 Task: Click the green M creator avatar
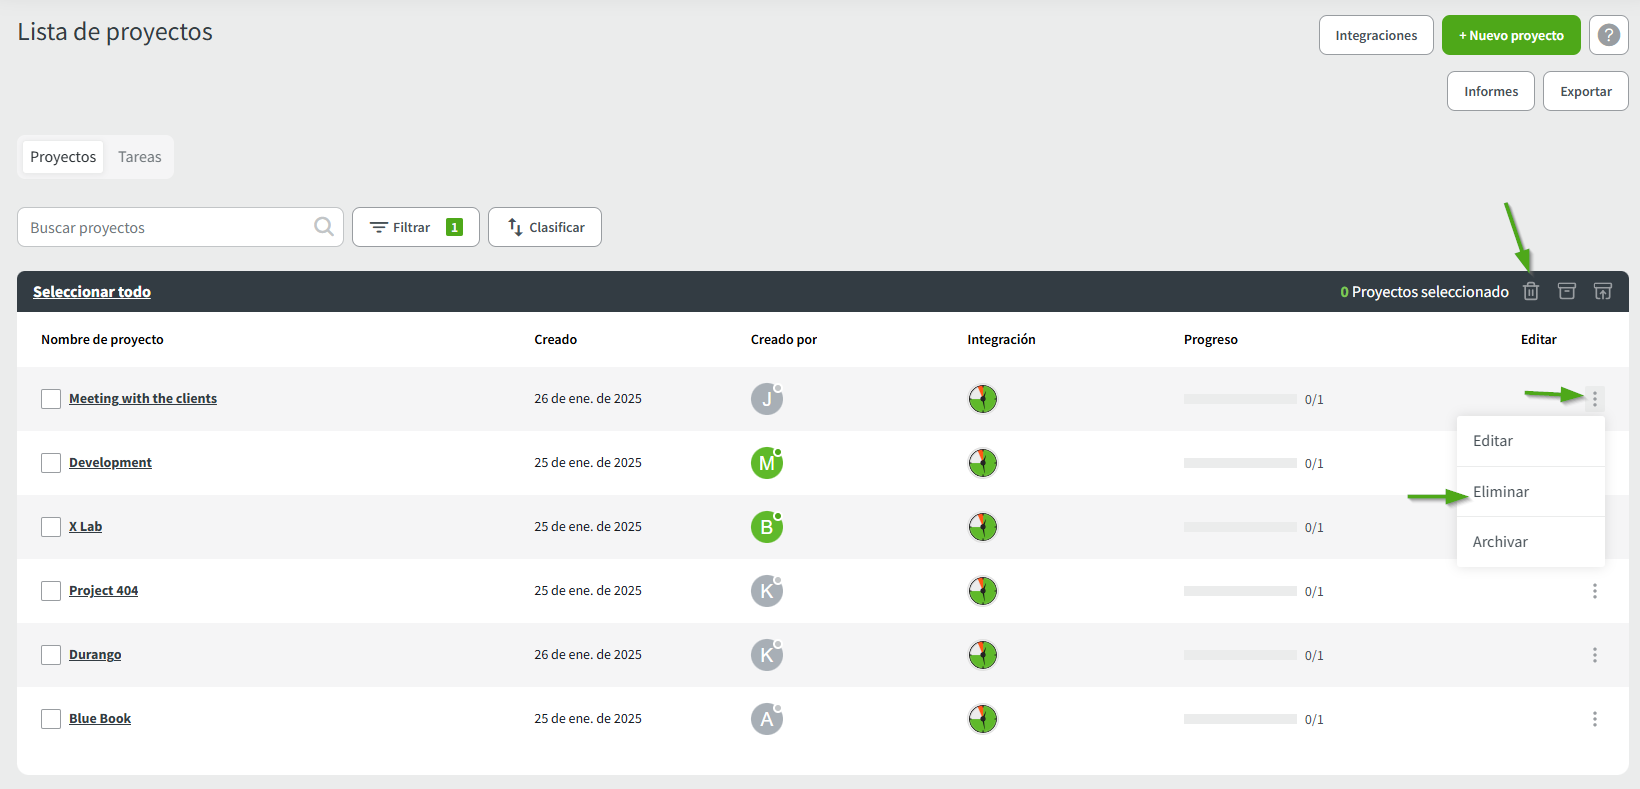[766, 463]
